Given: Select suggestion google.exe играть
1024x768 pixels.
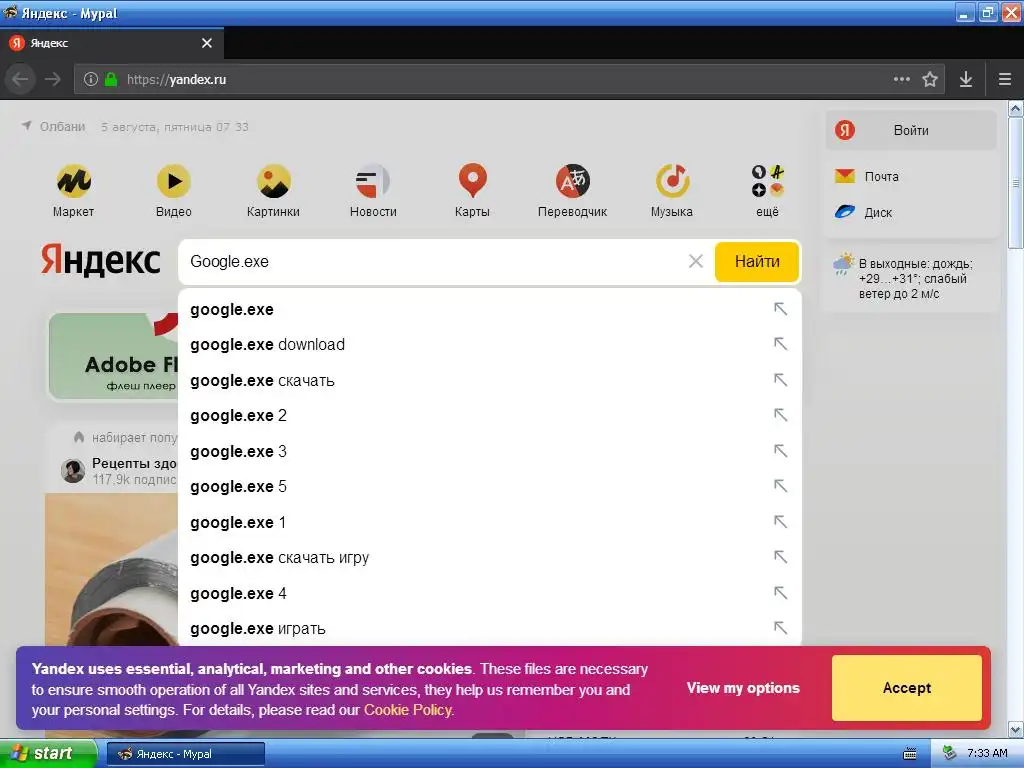Looking at the screenshot, I should 490,629.
